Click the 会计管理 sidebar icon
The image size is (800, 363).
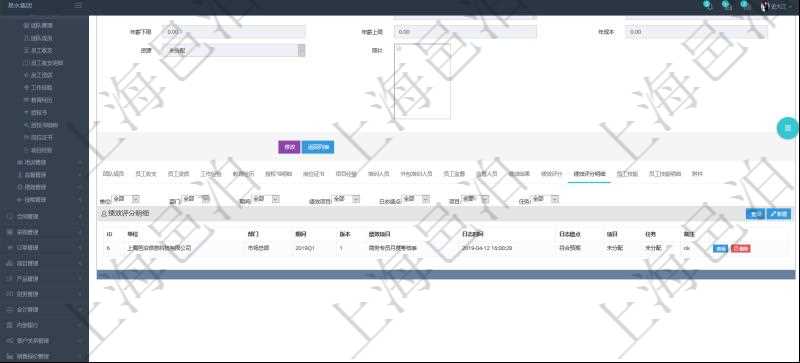point(10,309)
